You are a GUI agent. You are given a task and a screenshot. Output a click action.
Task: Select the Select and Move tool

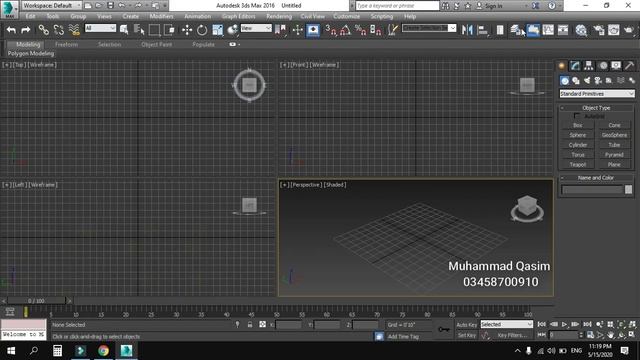pos(187,30)
